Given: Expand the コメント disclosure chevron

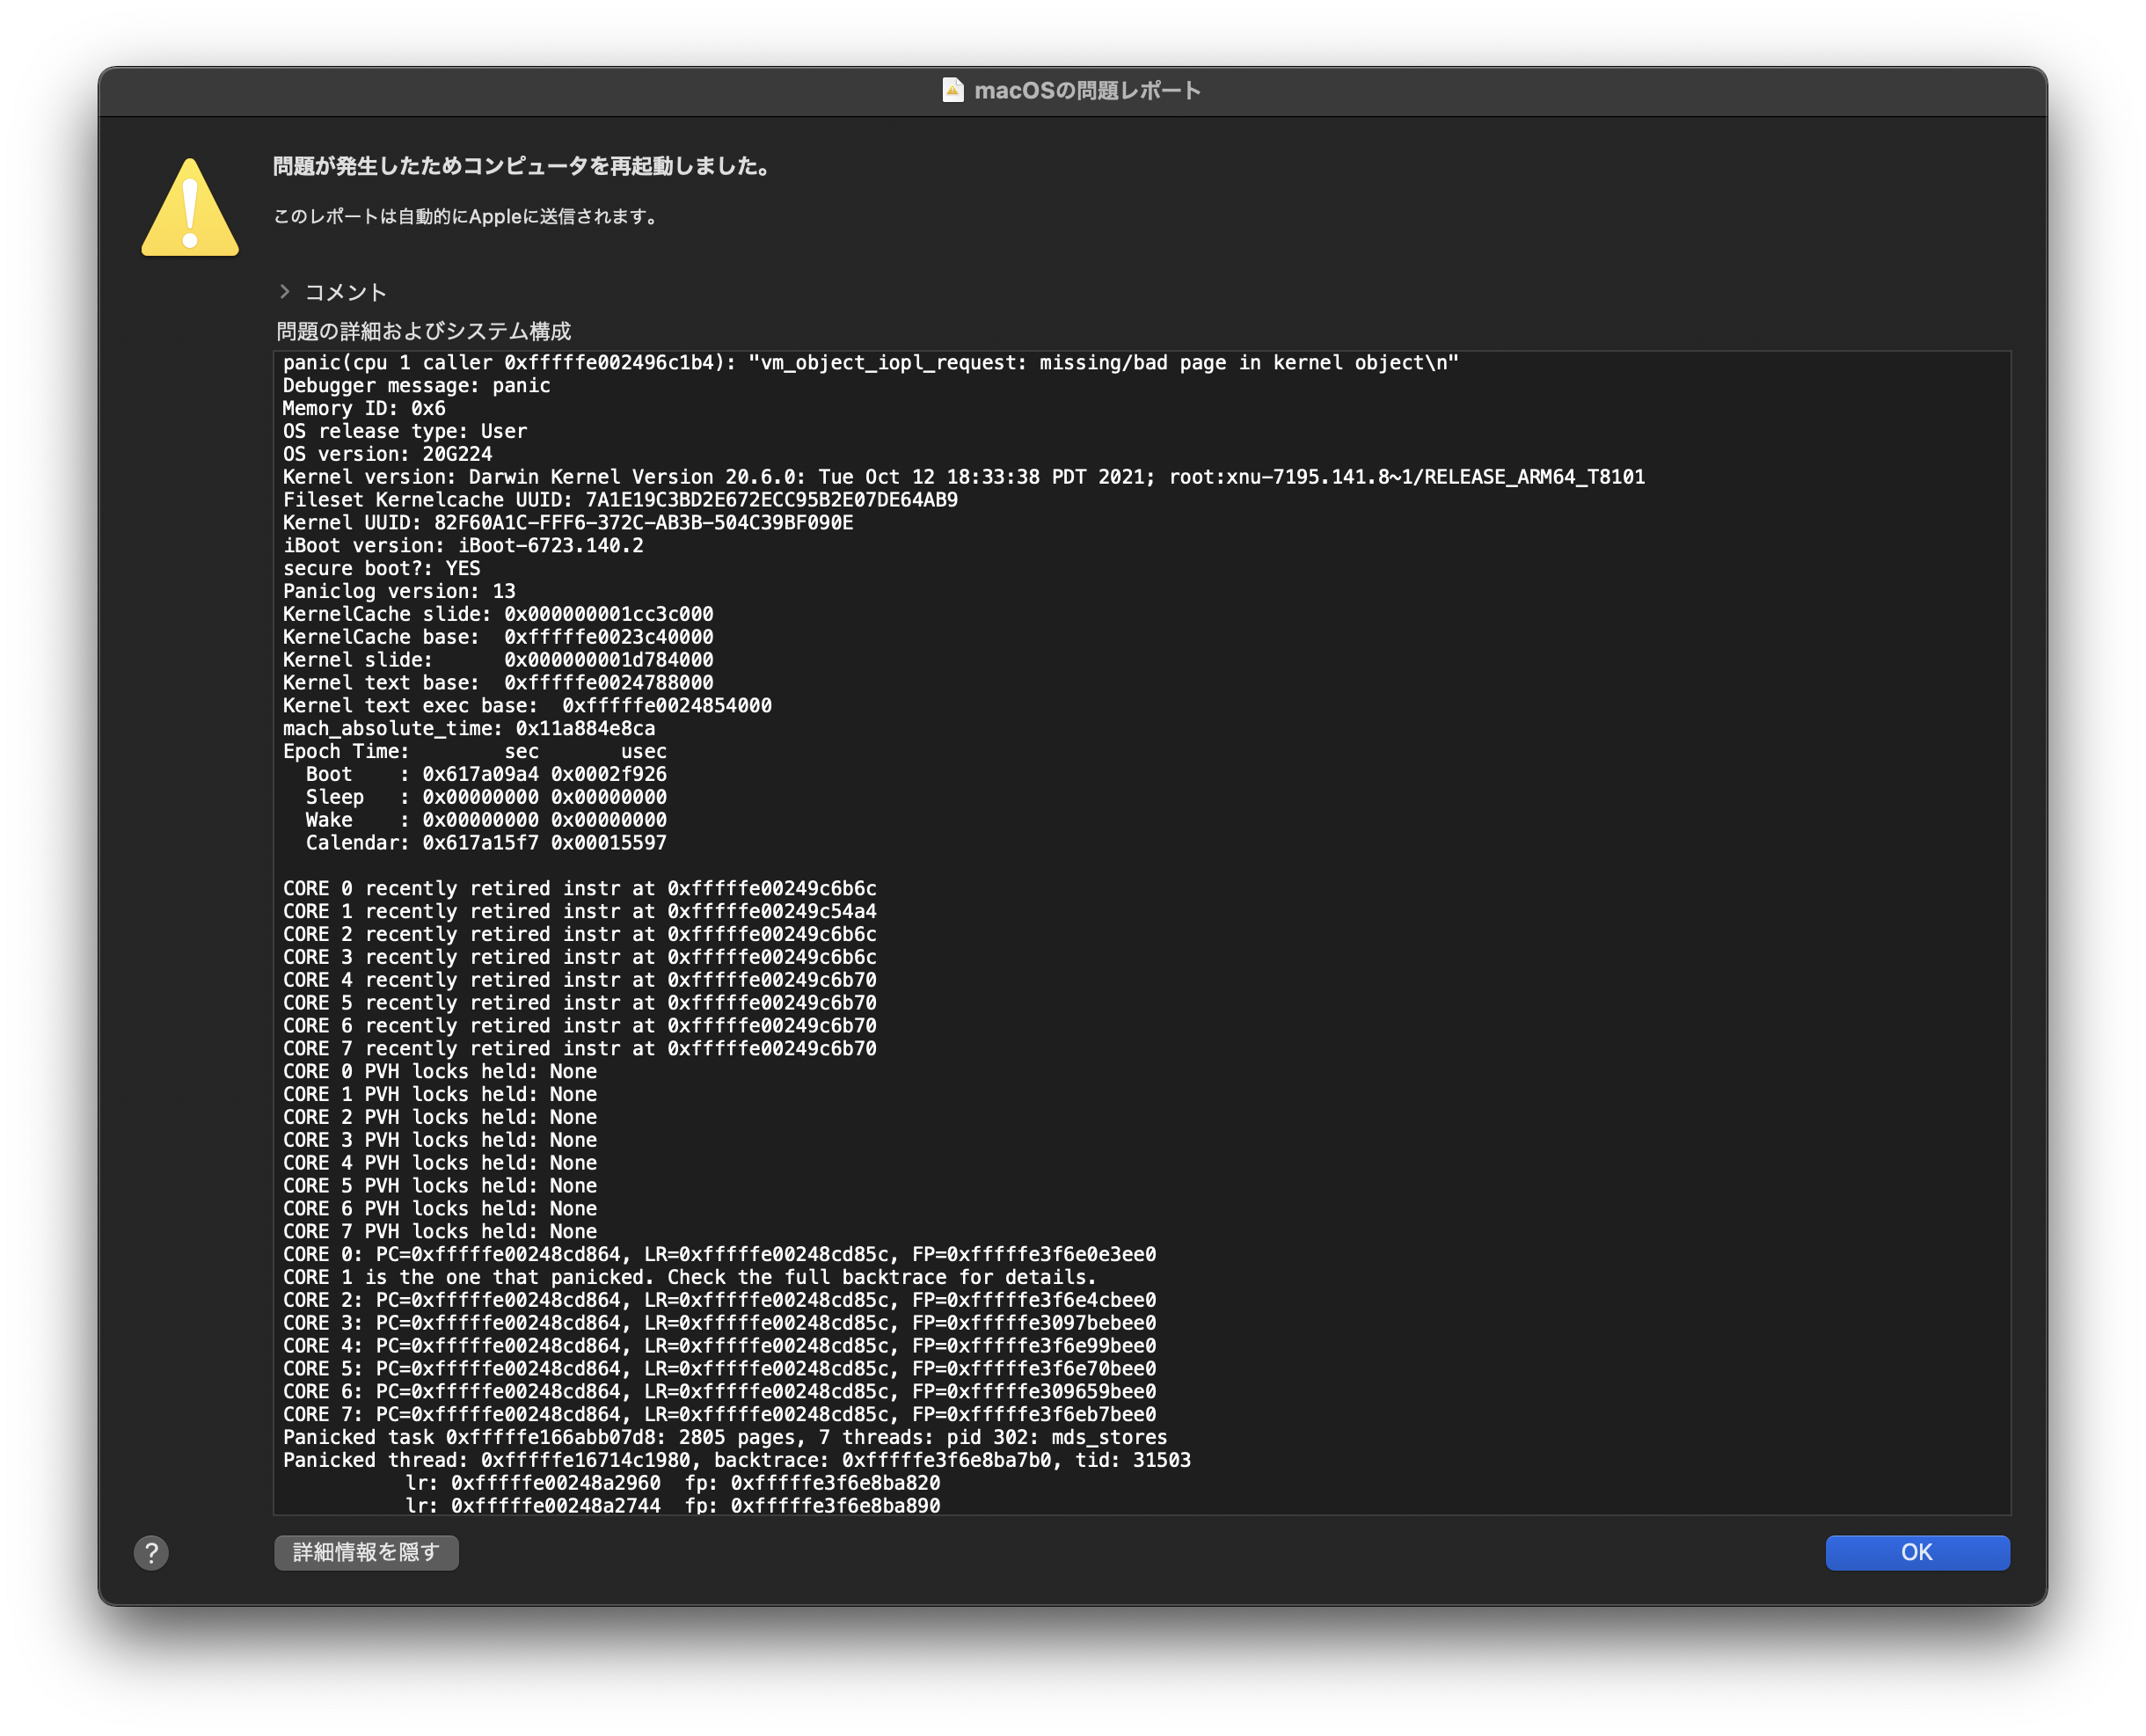Looking at the screenshot, I should pyautogui.click(x=285, y=291).
